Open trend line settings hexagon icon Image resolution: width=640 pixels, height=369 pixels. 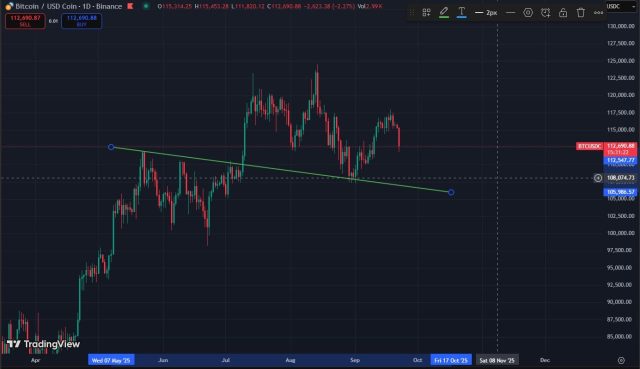[528, 13]
